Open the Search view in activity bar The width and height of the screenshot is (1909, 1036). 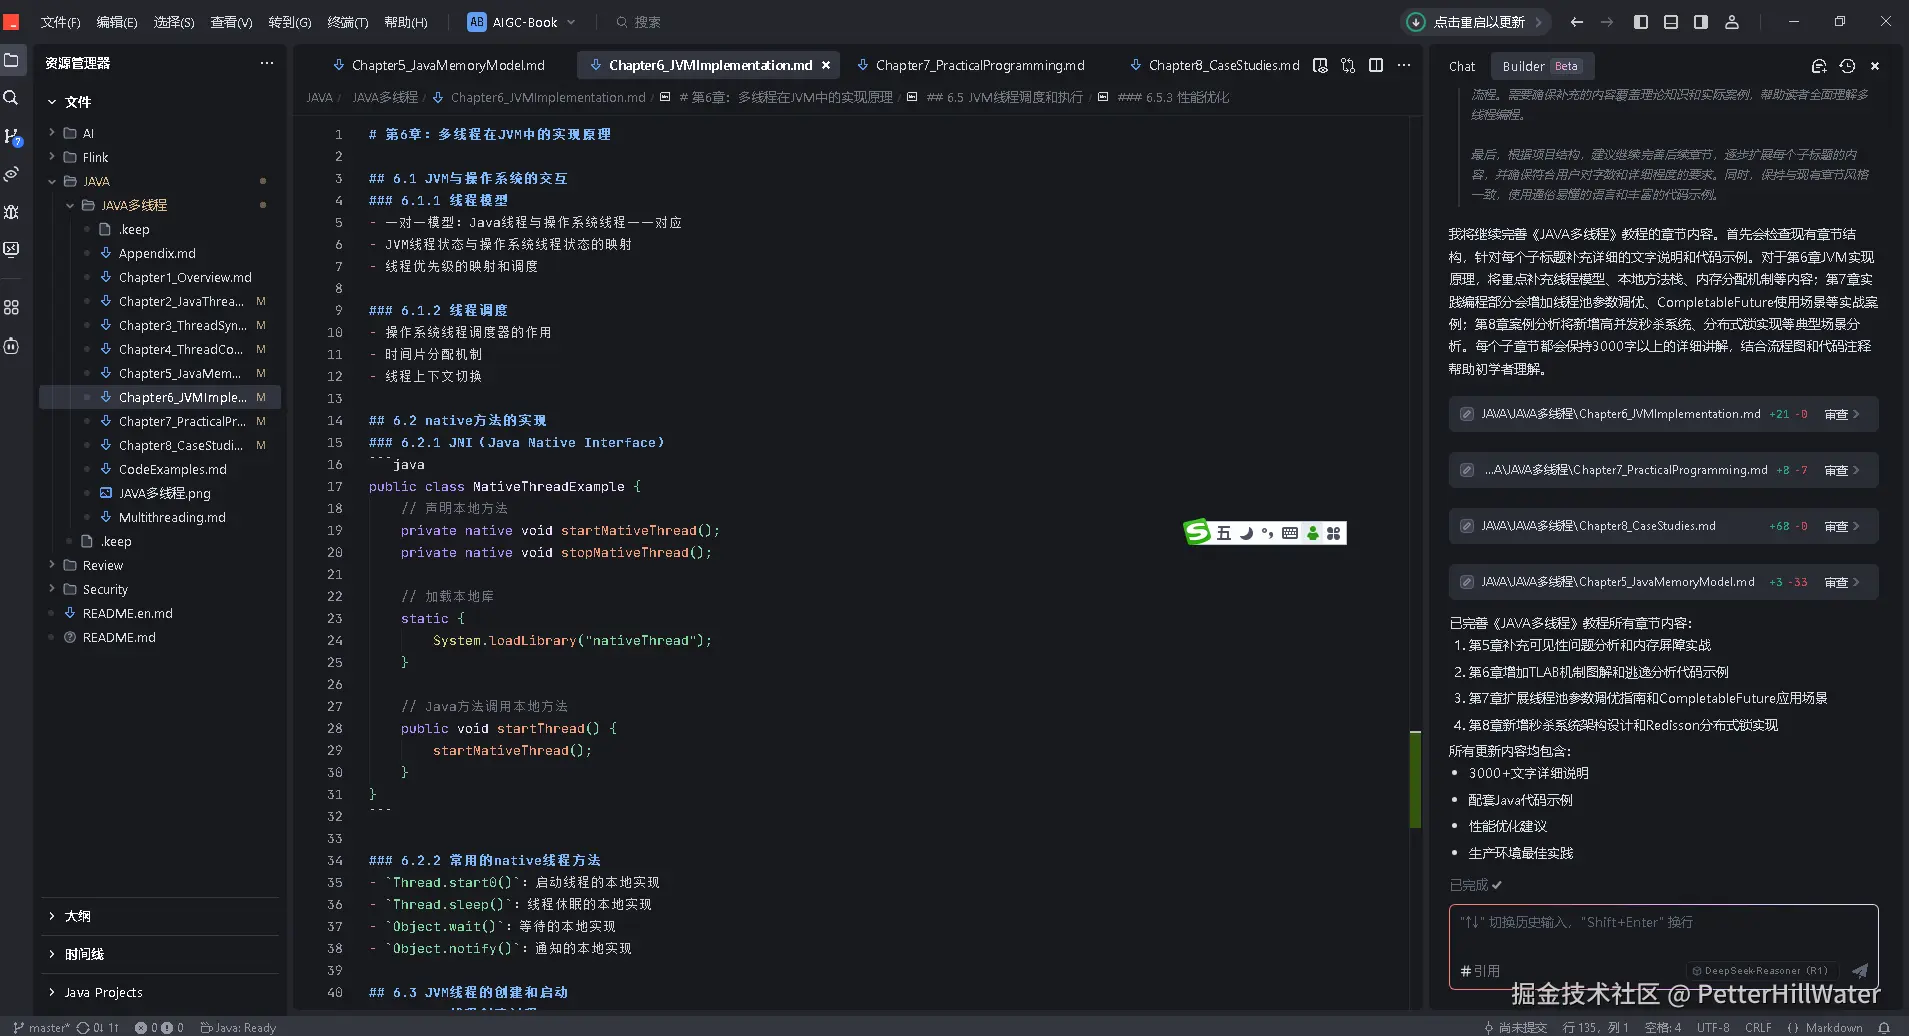pyautogui.click(x=12, y=98)
